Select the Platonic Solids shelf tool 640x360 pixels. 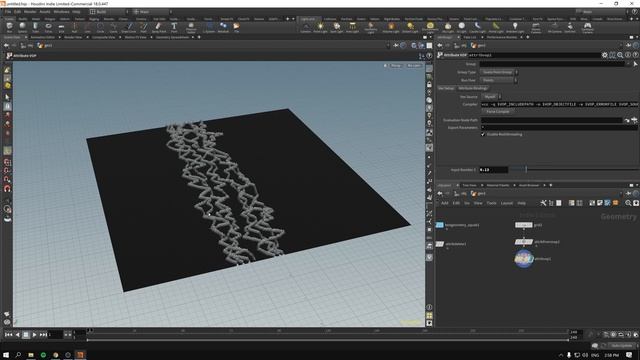coord(191,28)
